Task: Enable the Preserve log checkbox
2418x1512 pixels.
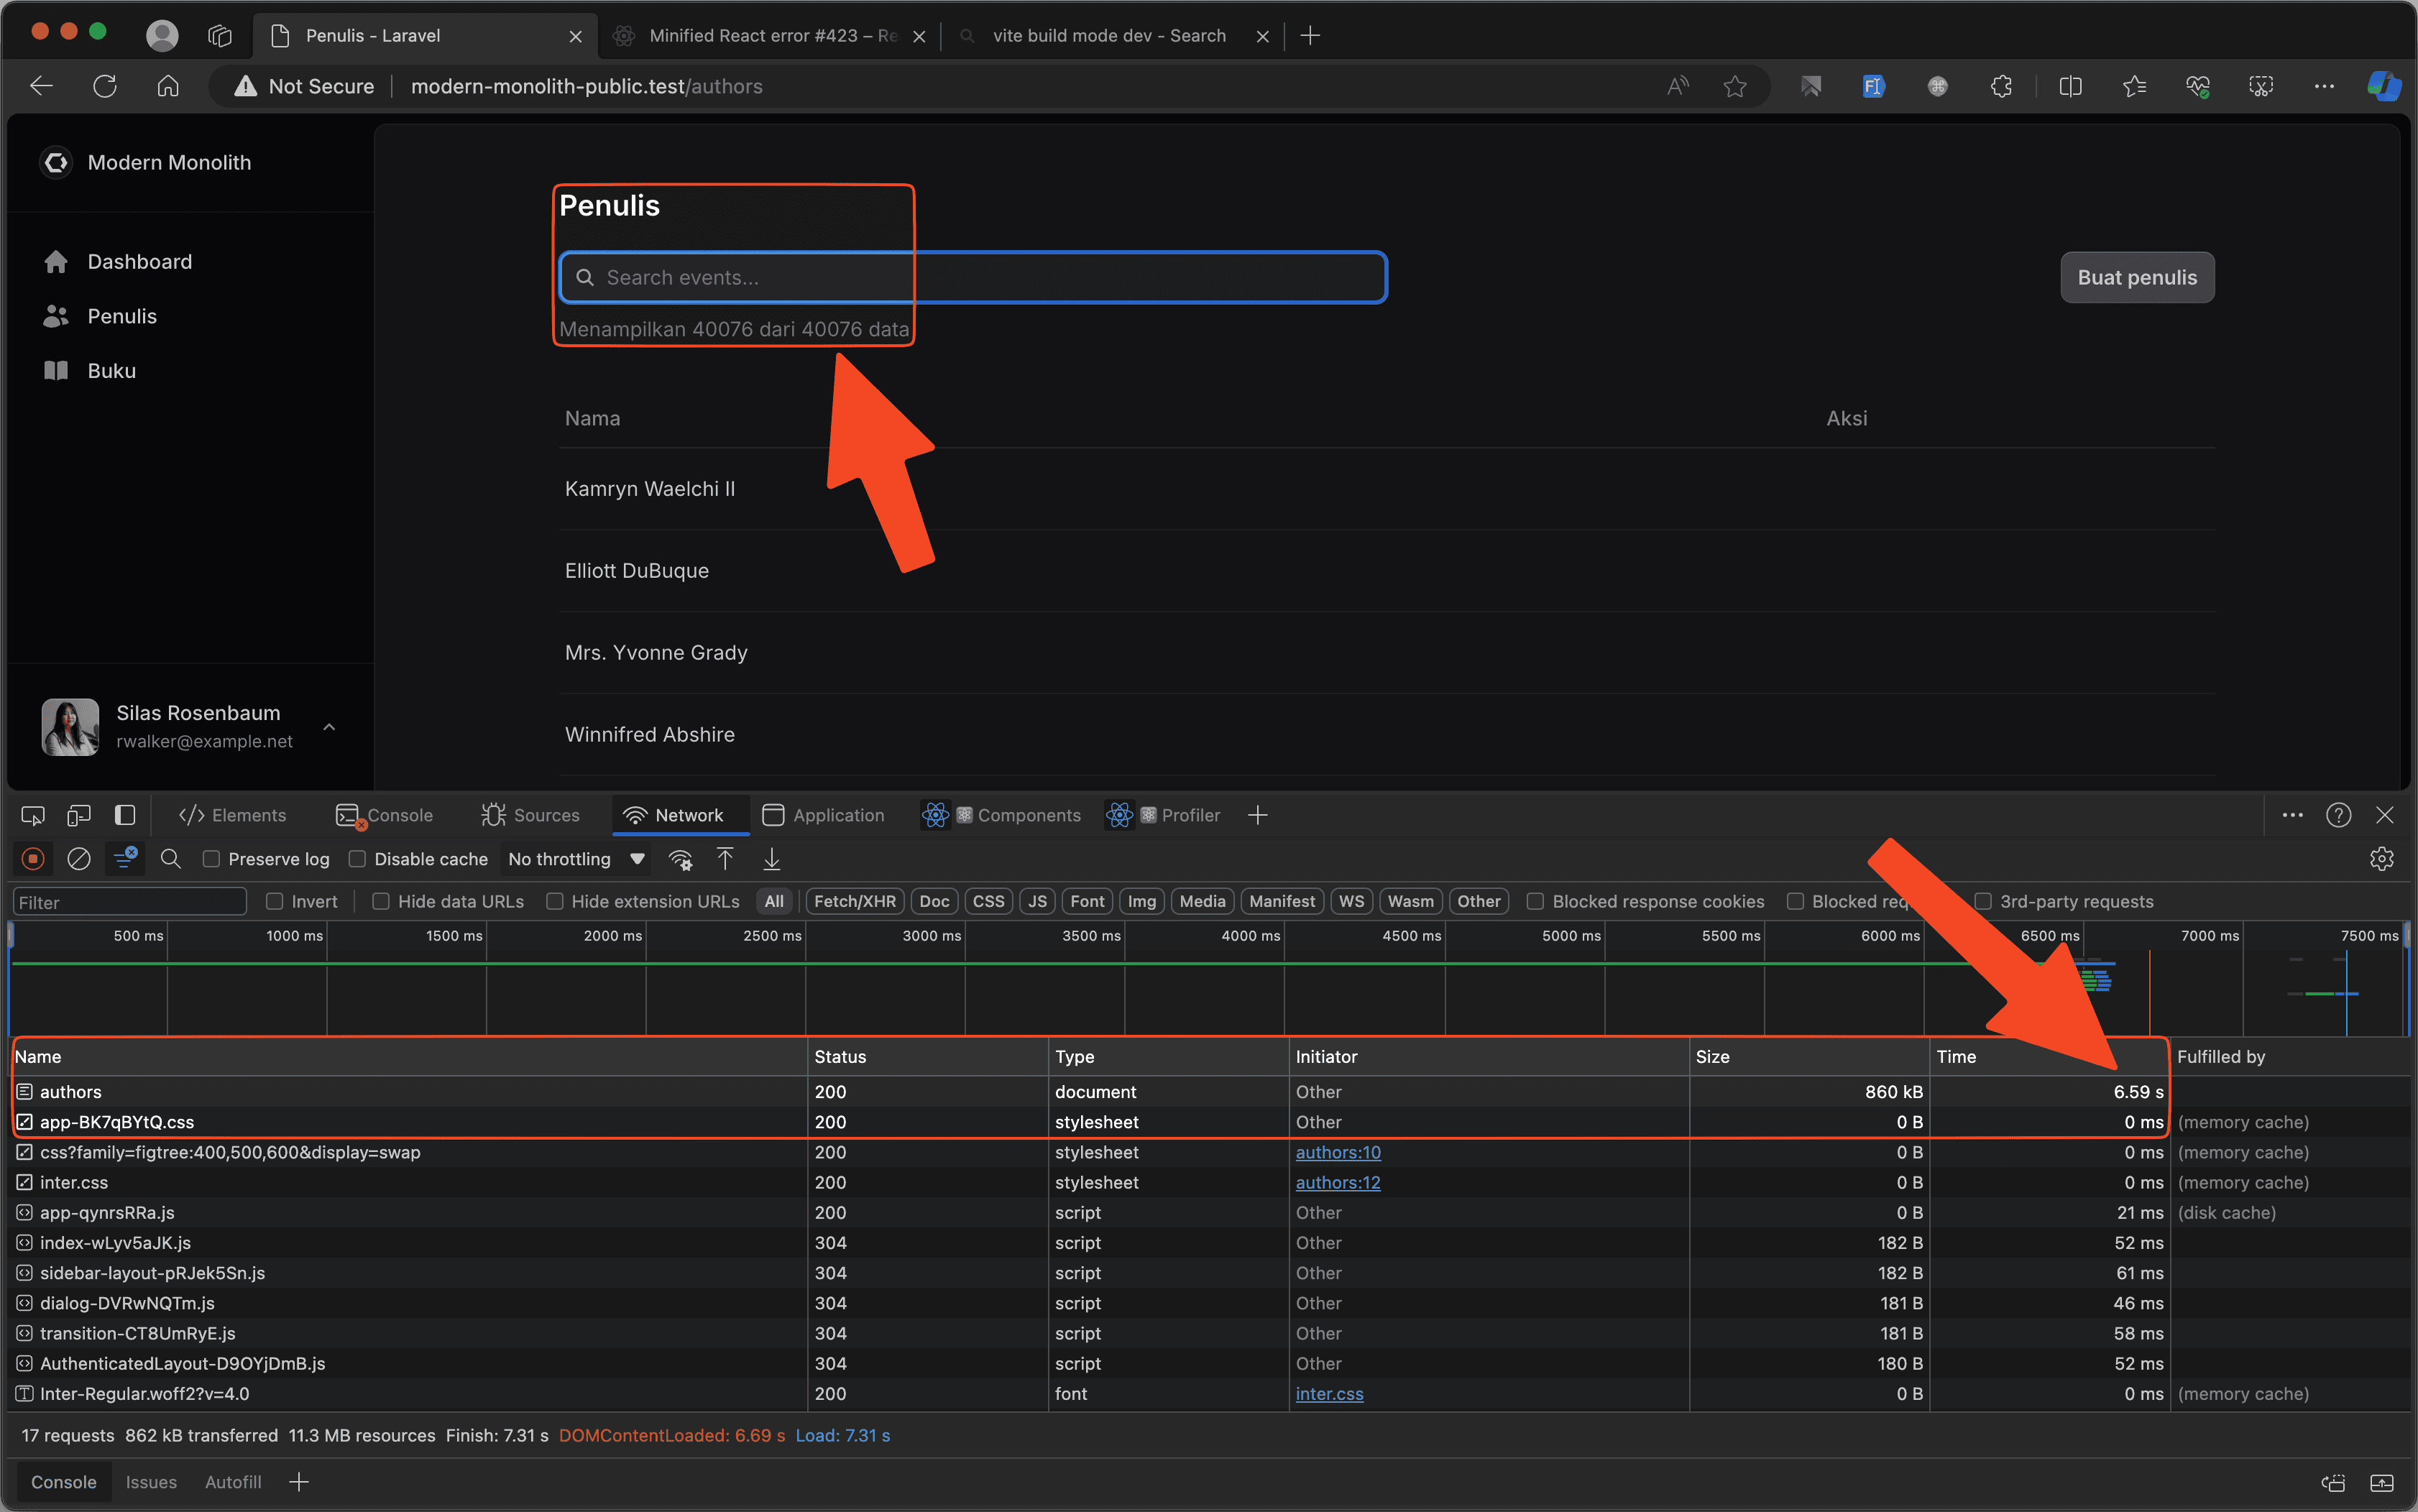Action: point(211,859)
